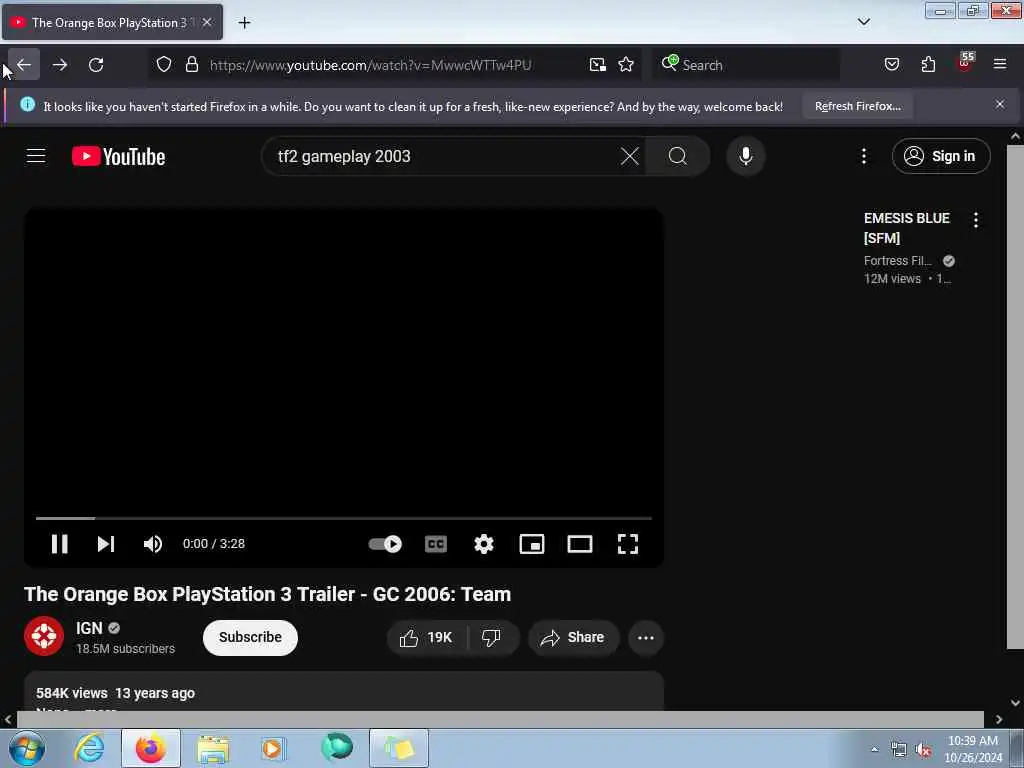Image resolution: width=1024 pixels, height=768 pixels.
Task: Open the muted volume tray icon
Action: pyautogui.click(x=923, y=750)
